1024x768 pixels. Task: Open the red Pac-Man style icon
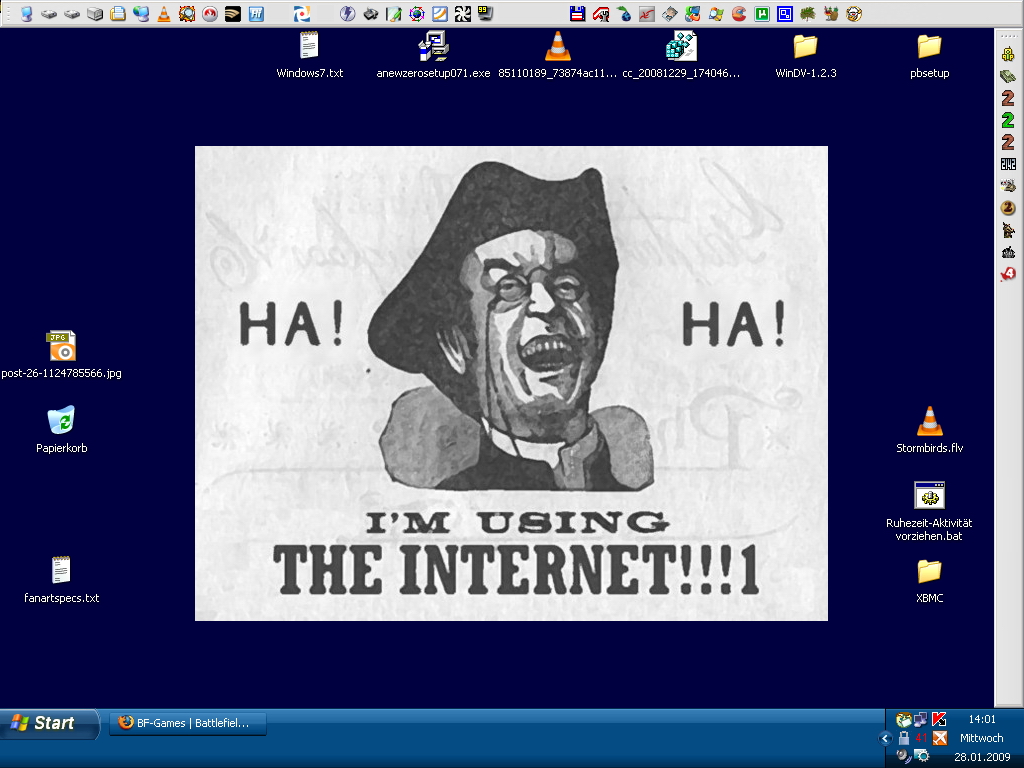tap(739, 14)
